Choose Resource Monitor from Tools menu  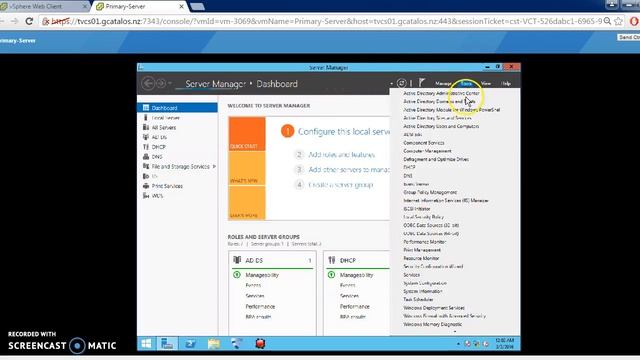421,258
